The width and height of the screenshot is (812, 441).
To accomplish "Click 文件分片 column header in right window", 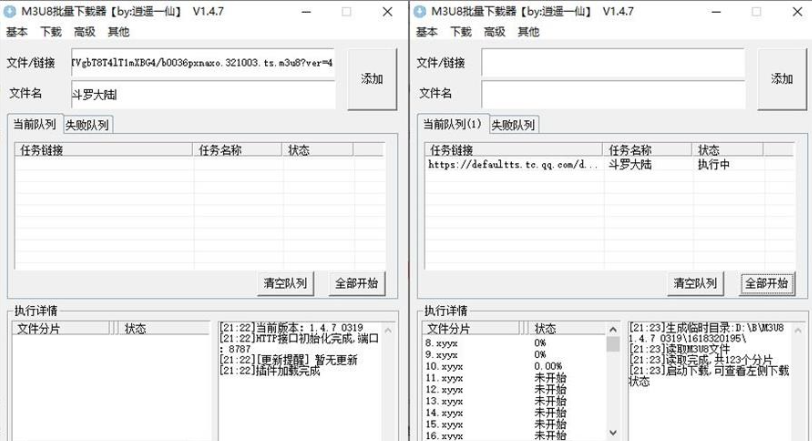I will [x=472, y=329].
